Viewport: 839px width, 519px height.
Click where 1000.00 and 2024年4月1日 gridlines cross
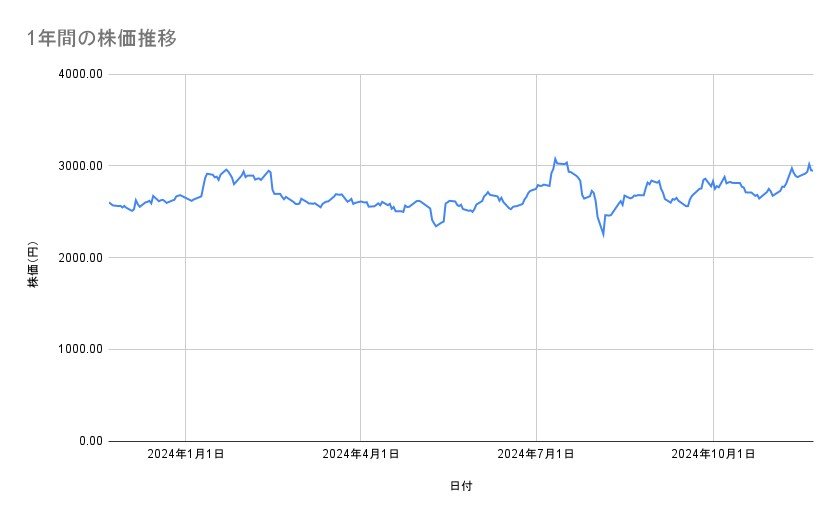(360, 349)
